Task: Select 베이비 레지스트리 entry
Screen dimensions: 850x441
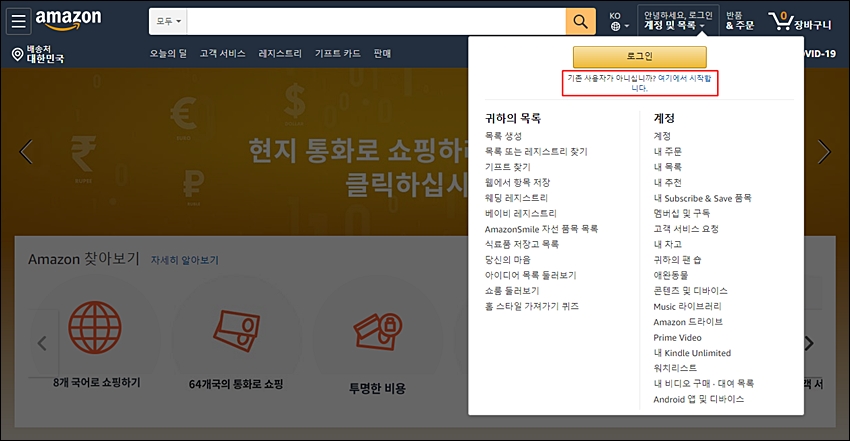Action: pos(520,213)
